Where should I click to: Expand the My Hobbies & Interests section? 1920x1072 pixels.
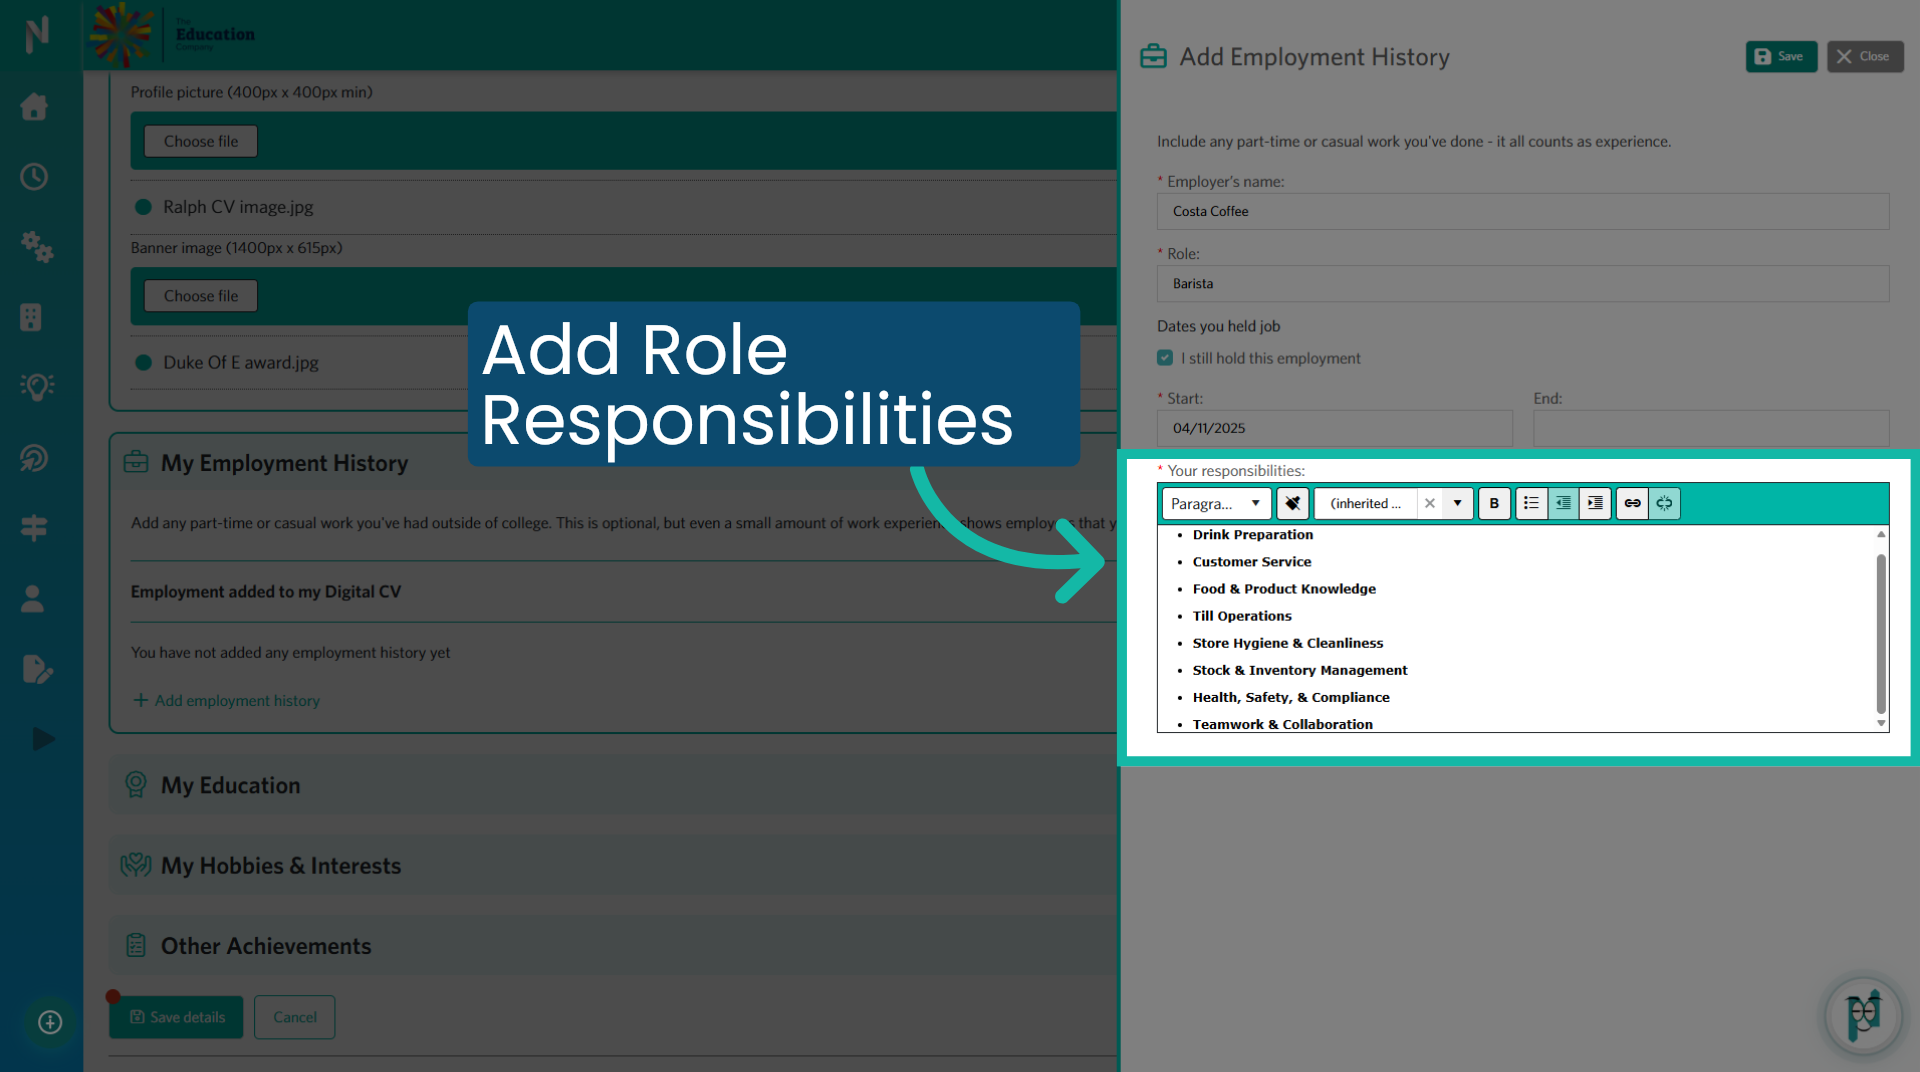pyautogui.click(x=612, y=865)
